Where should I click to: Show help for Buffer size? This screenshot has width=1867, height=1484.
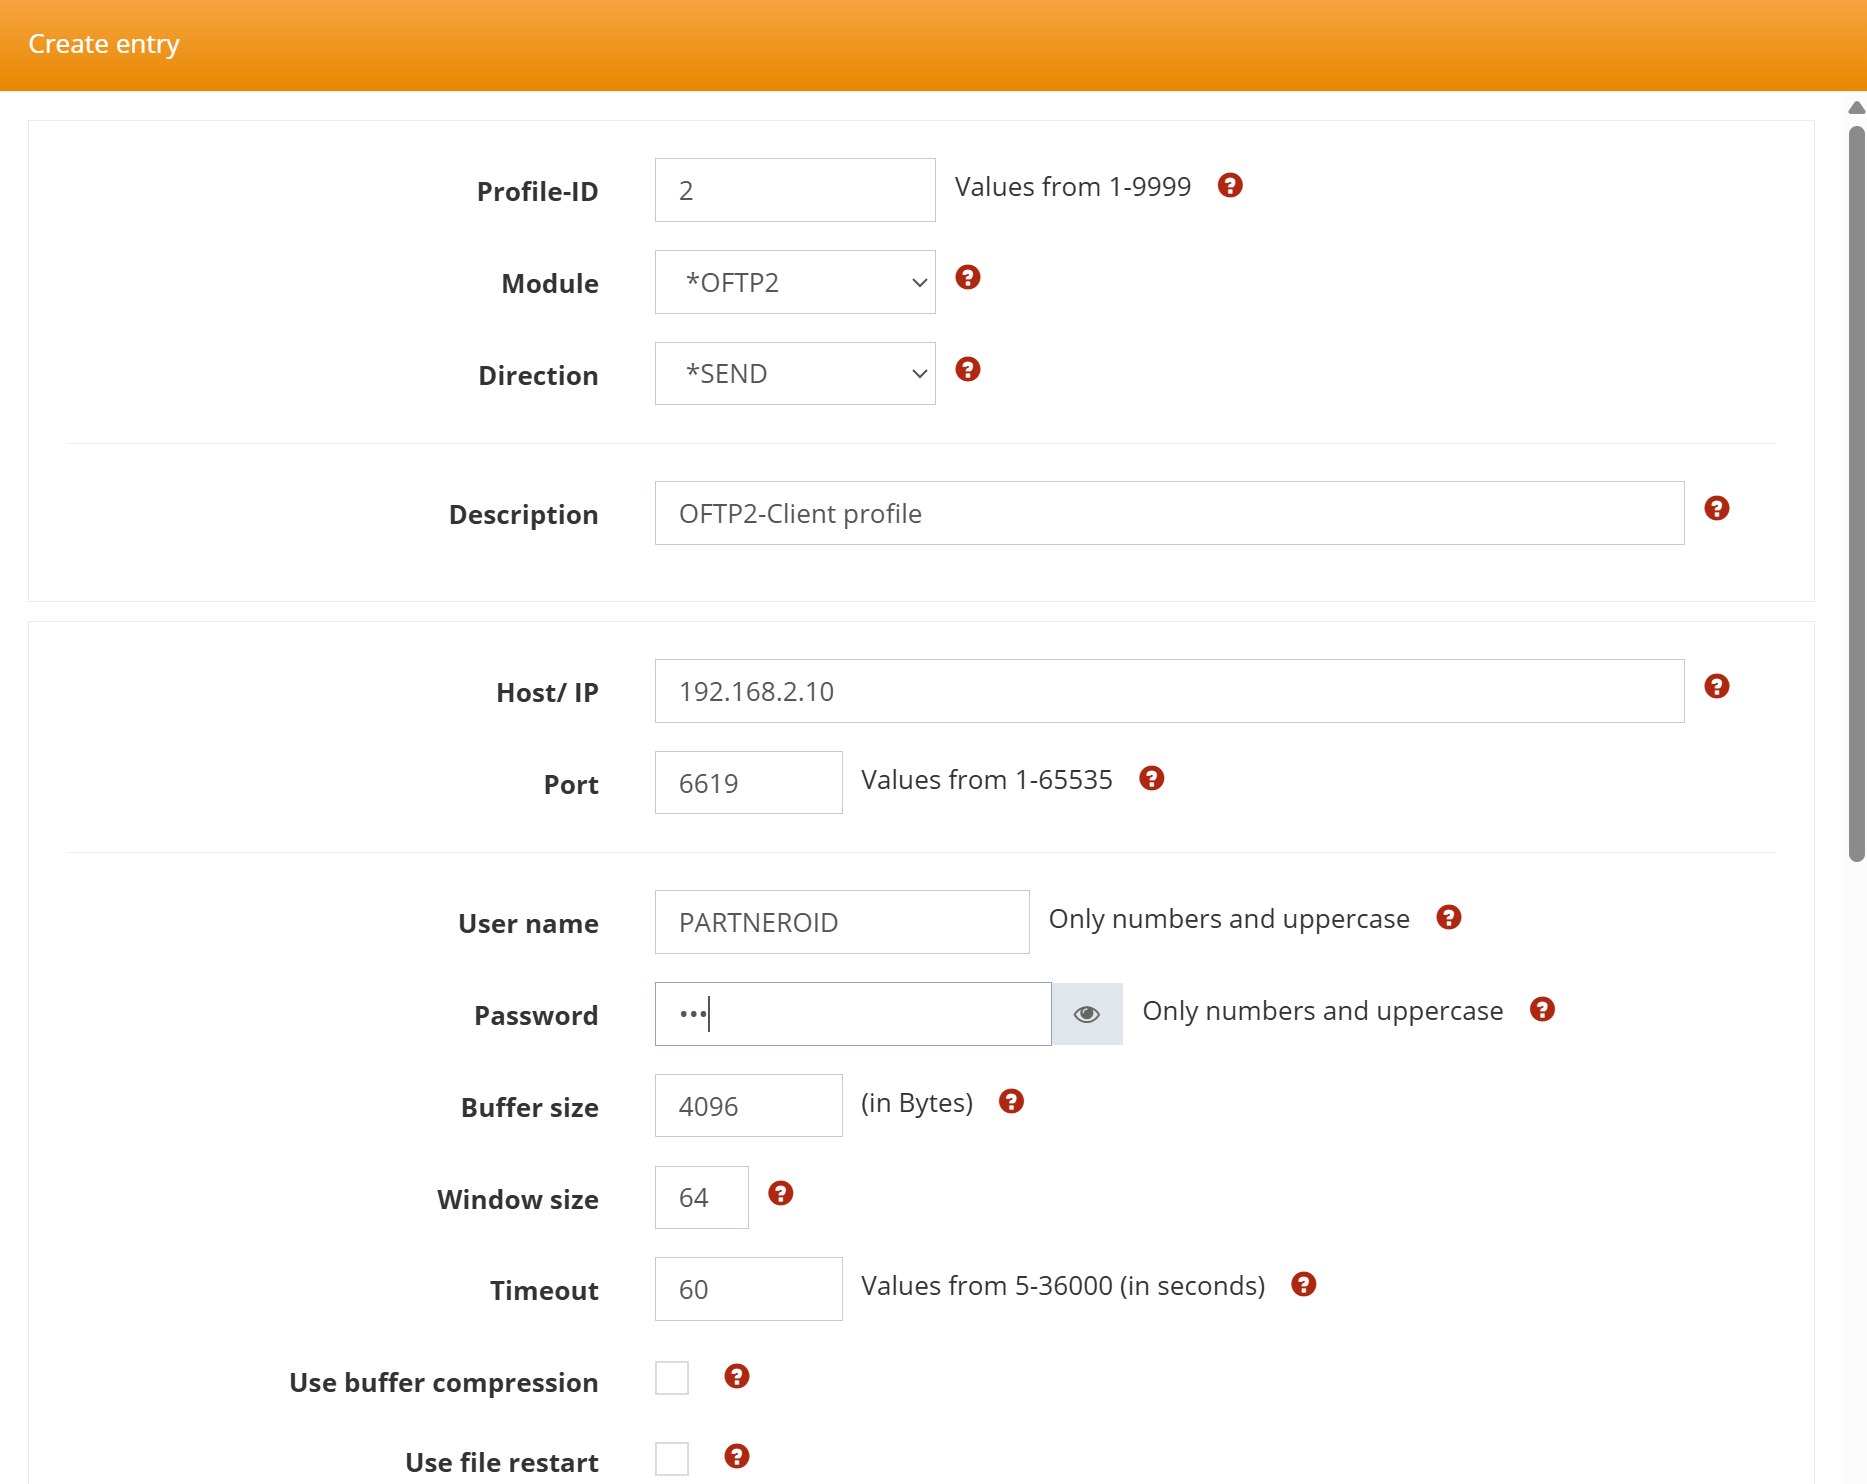pos(1011,1102)
